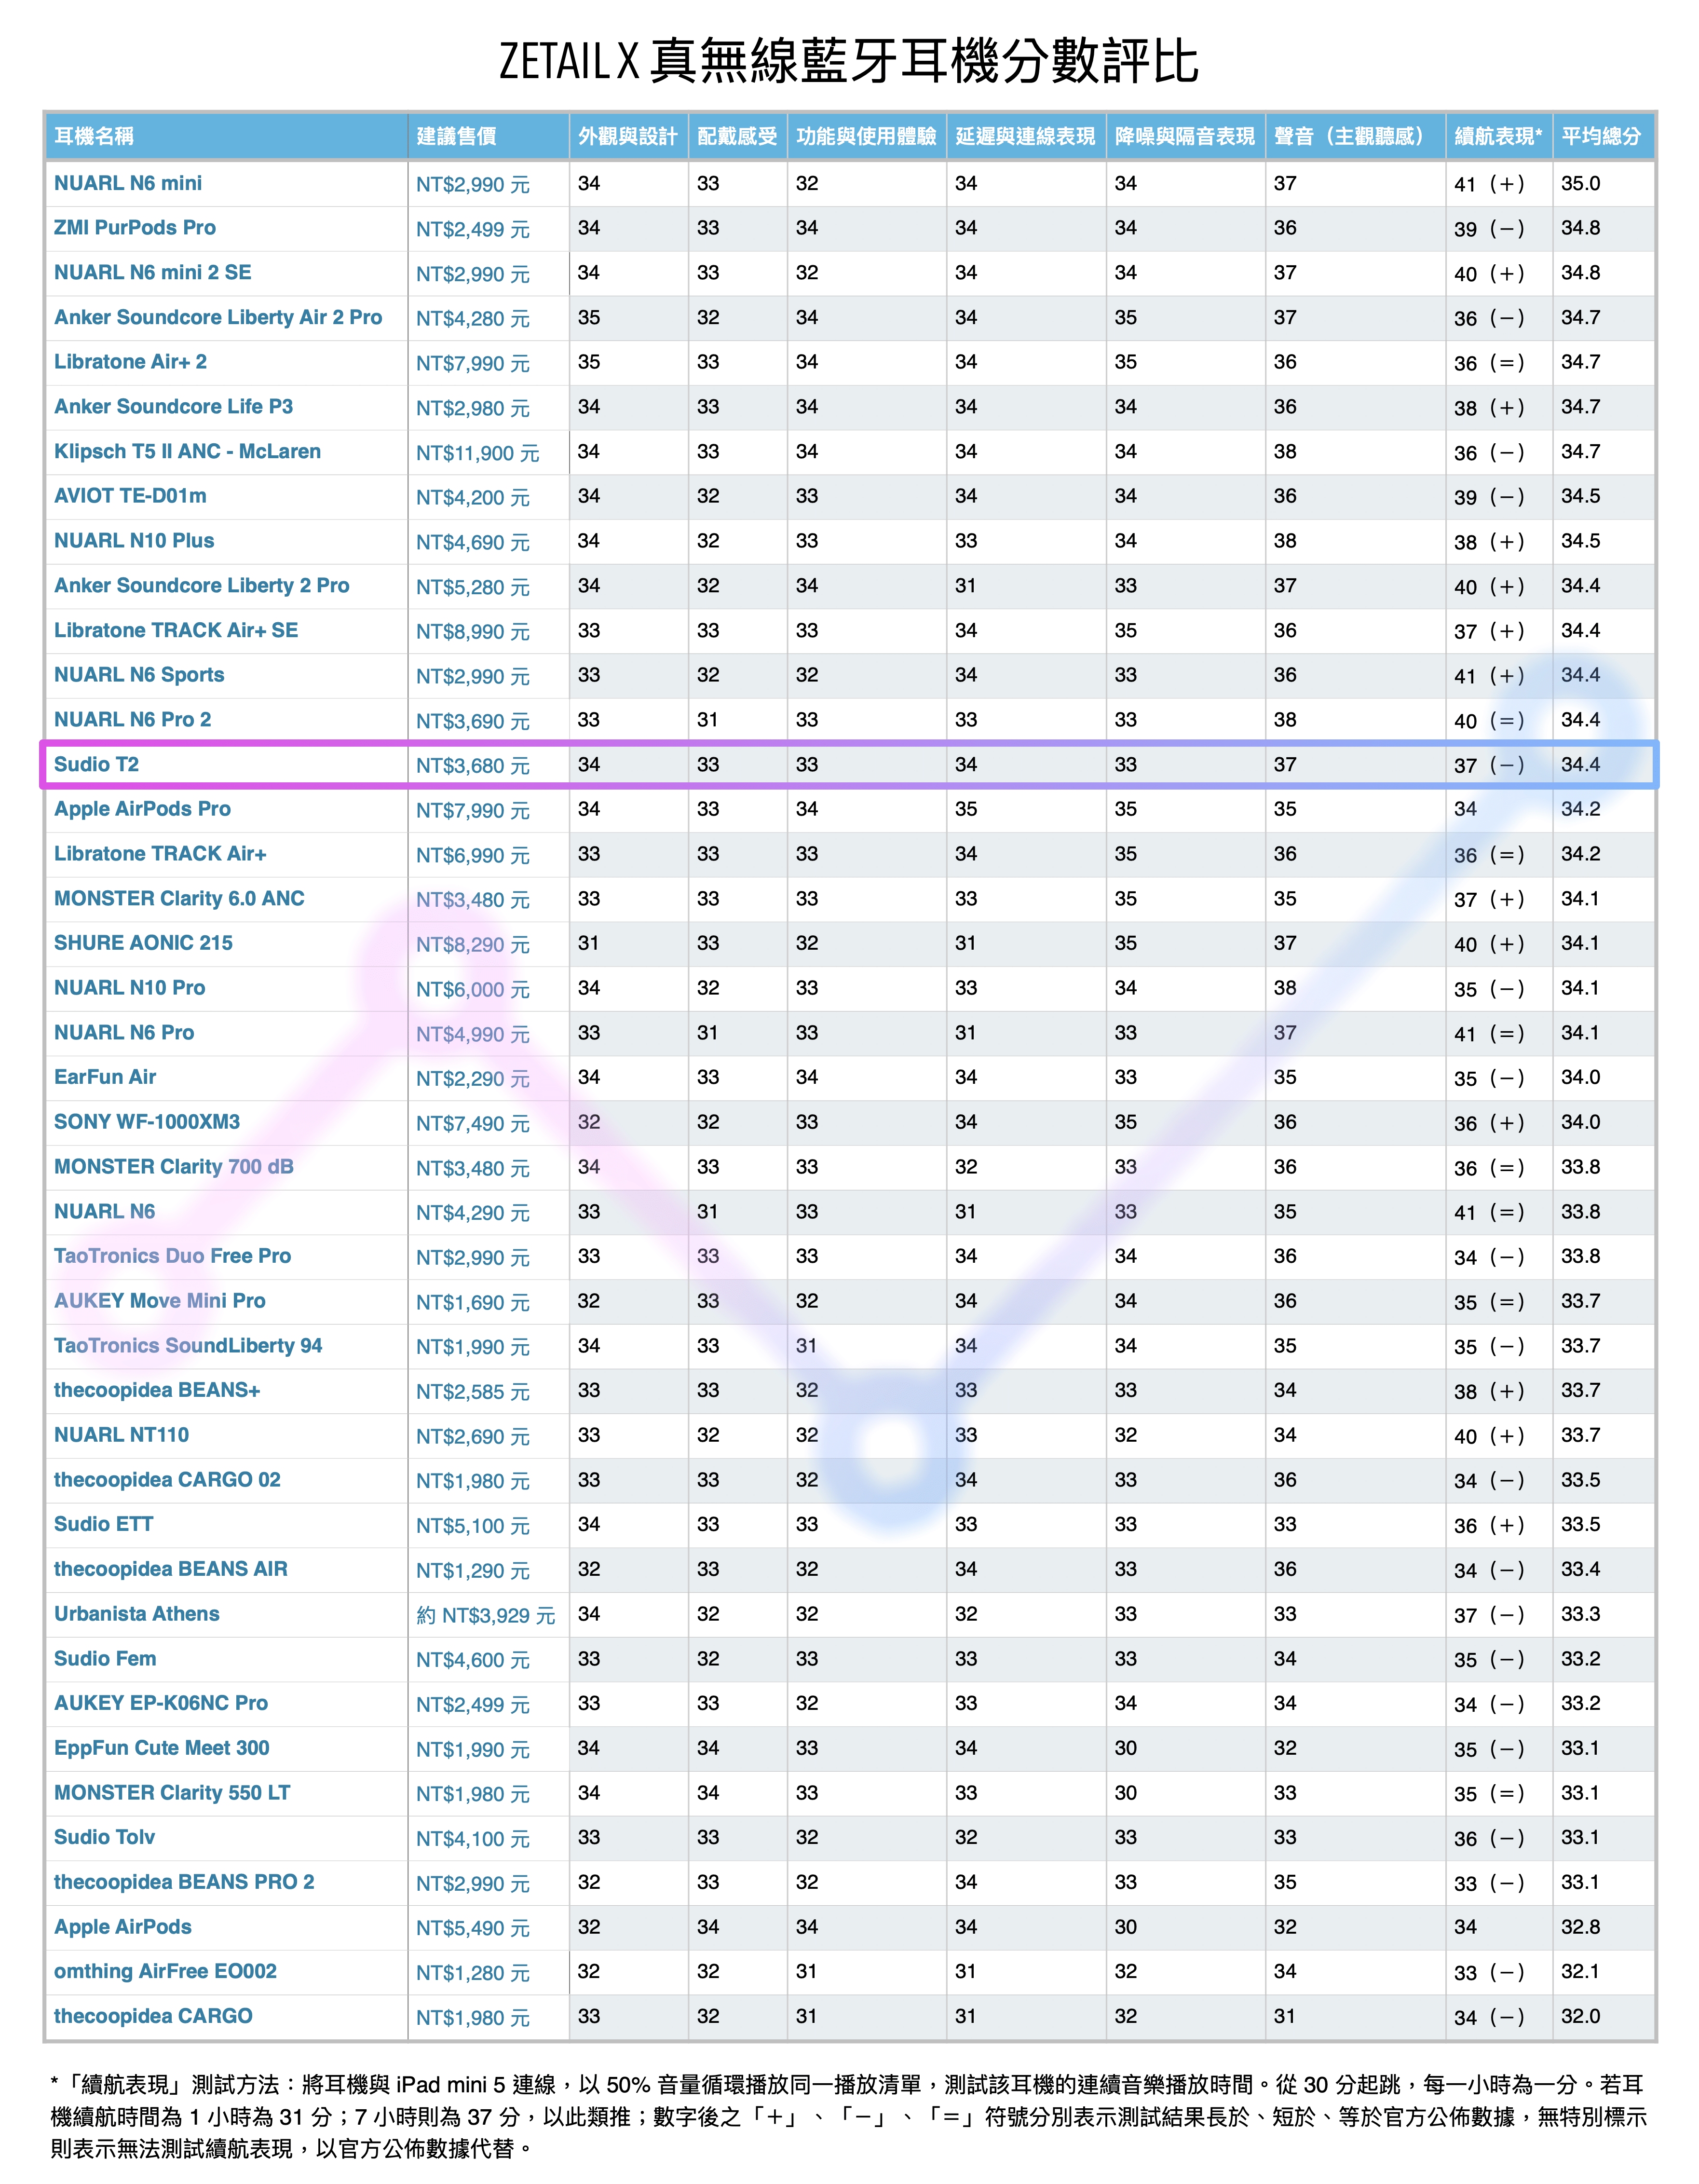Open the omthing AirFree EO002 link
This screenshot has width=1699, height=2184.
click(165, 1971)
